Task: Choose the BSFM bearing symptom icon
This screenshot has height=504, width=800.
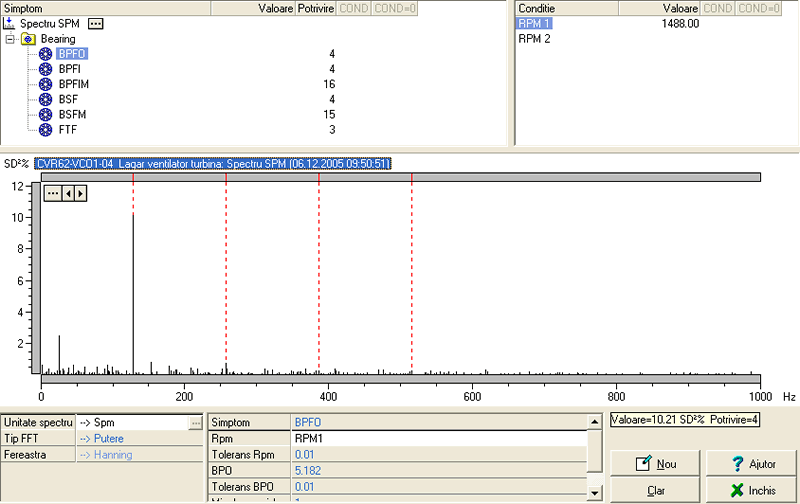Action: click(45, 114)
